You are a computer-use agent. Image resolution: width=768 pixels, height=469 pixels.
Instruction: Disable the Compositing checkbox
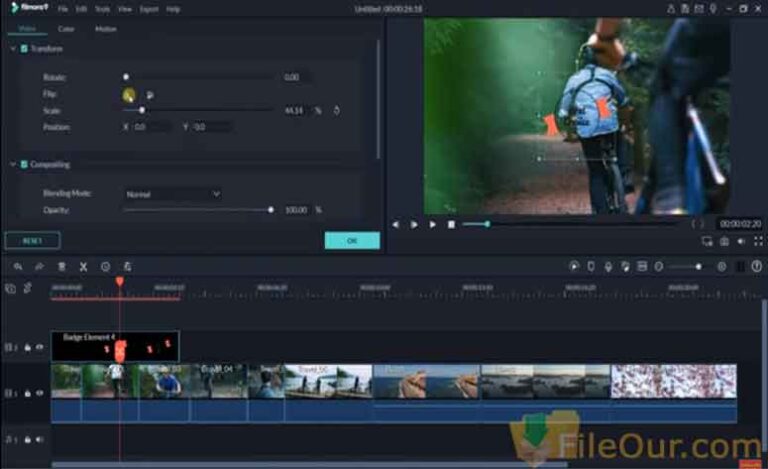[24, 164]
